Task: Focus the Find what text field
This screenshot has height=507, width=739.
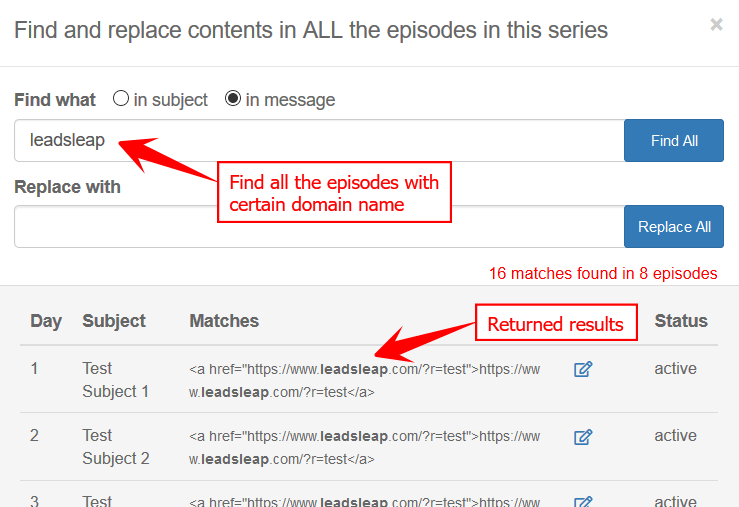Action: click(x=319, y=140)
